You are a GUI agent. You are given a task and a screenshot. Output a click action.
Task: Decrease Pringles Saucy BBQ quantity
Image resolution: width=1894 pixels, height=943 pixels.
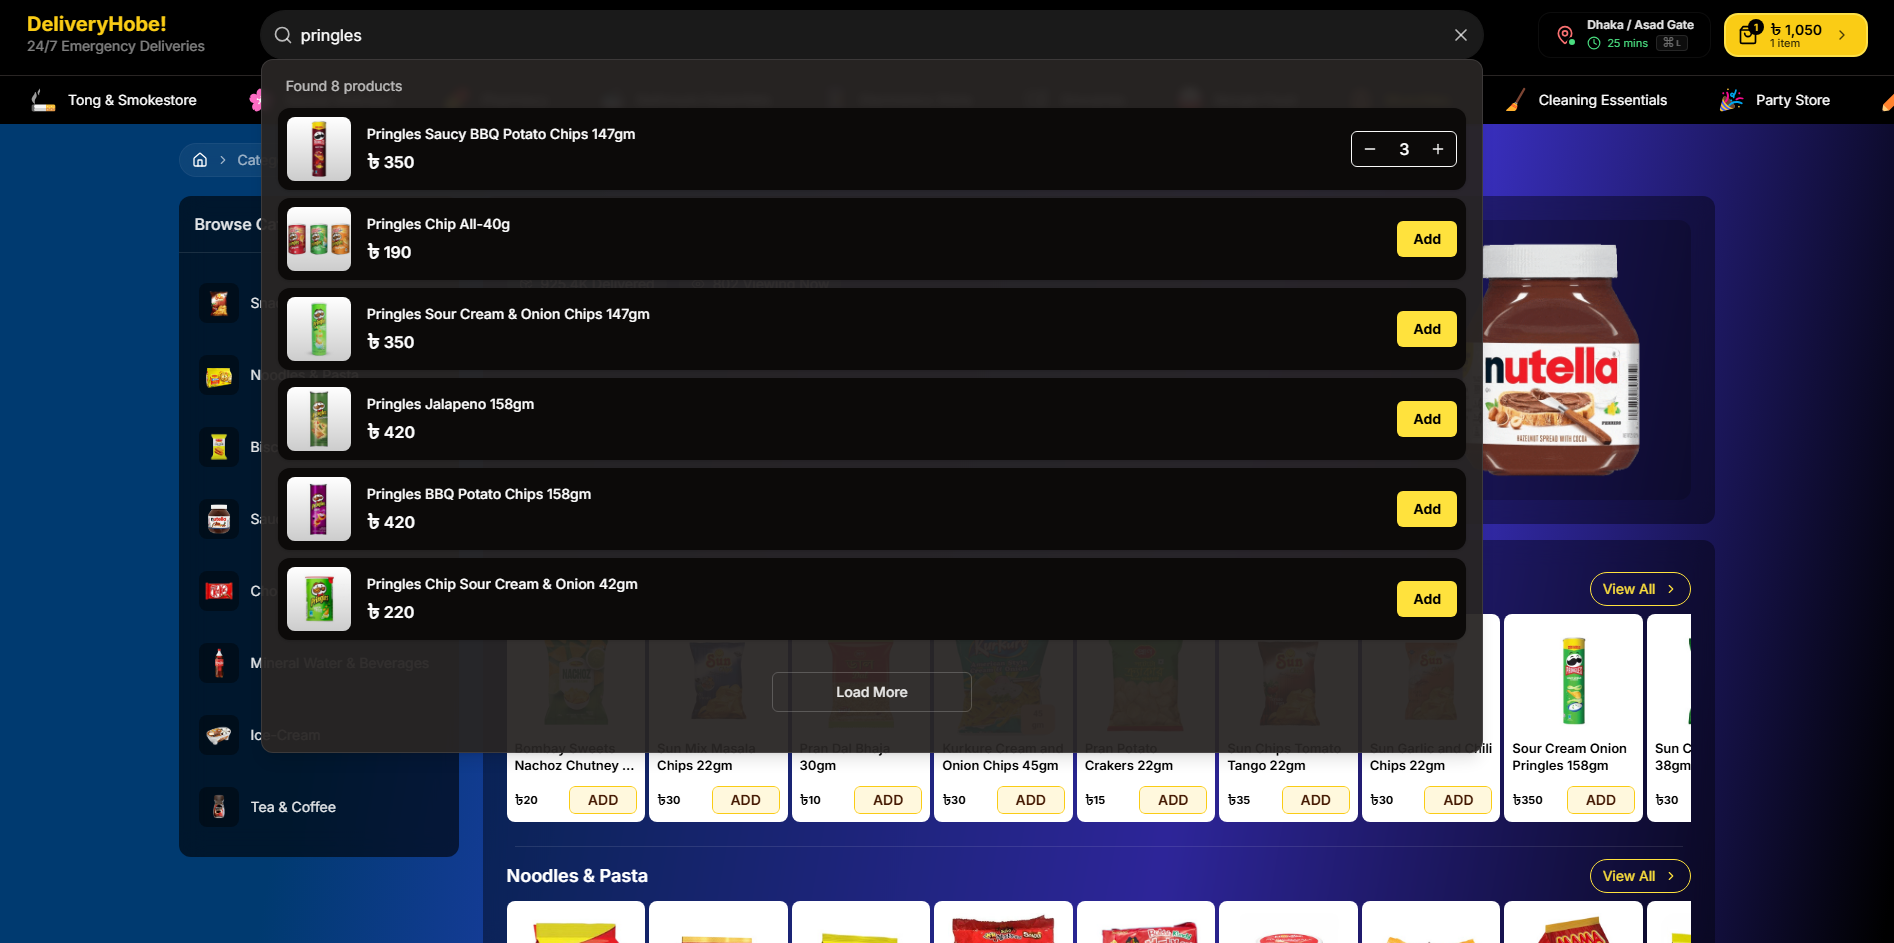click(1370, 149)
